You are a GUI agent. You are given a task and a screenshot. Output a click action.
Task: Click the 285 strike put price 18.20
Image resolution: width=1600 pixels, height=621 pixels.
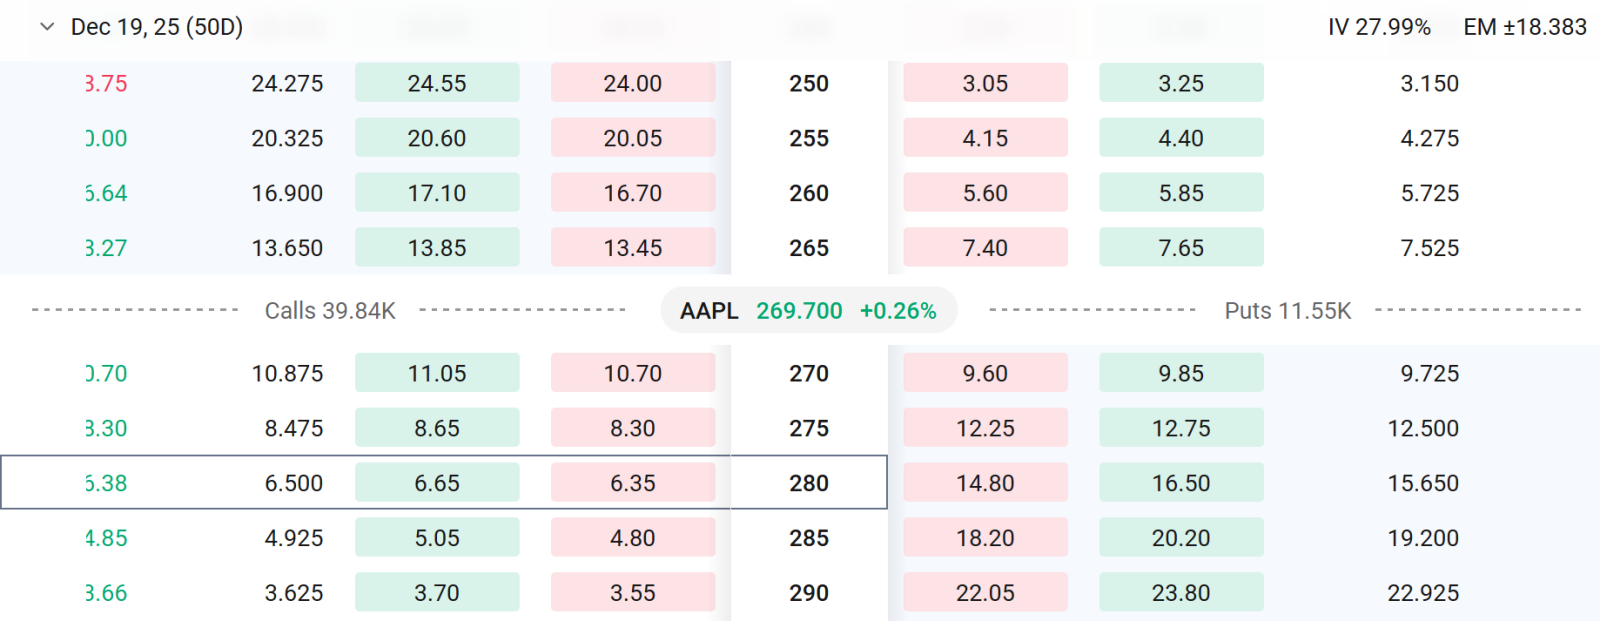coord(985,538)
